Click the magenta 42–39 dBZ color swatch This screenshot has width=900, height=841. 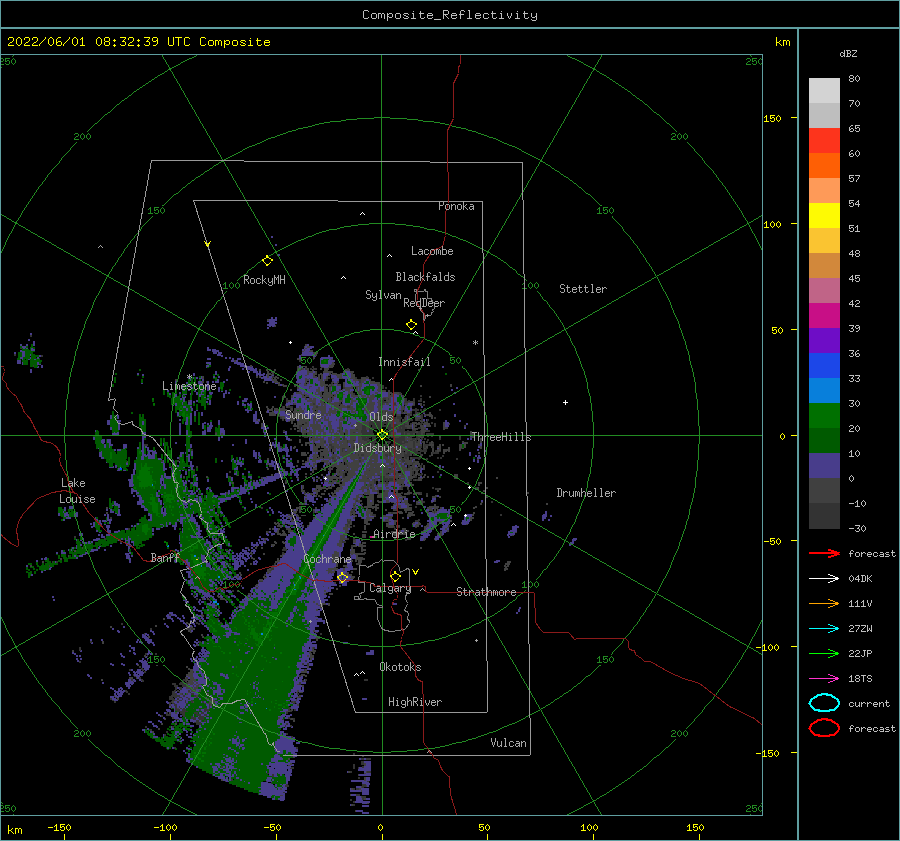pos(824,316)
